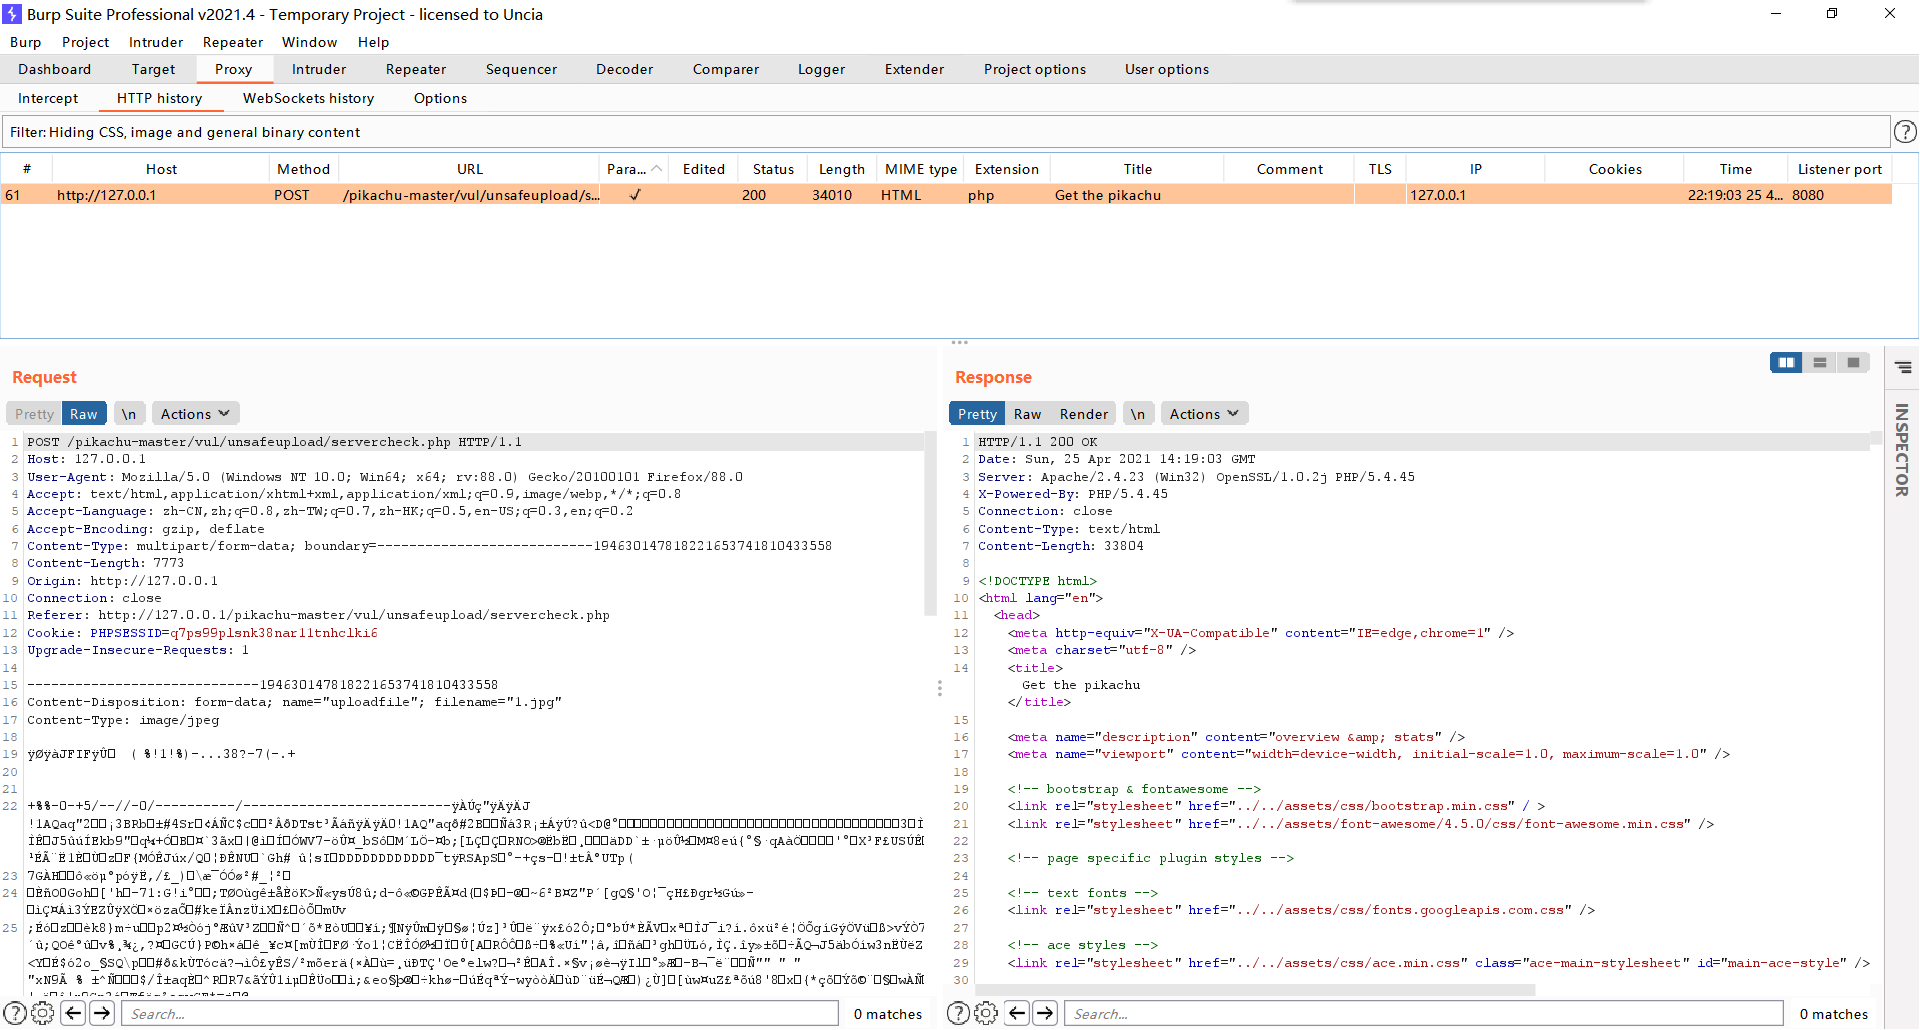
Task: Open the Response Actions dropdown
Action: point(1204,414)
